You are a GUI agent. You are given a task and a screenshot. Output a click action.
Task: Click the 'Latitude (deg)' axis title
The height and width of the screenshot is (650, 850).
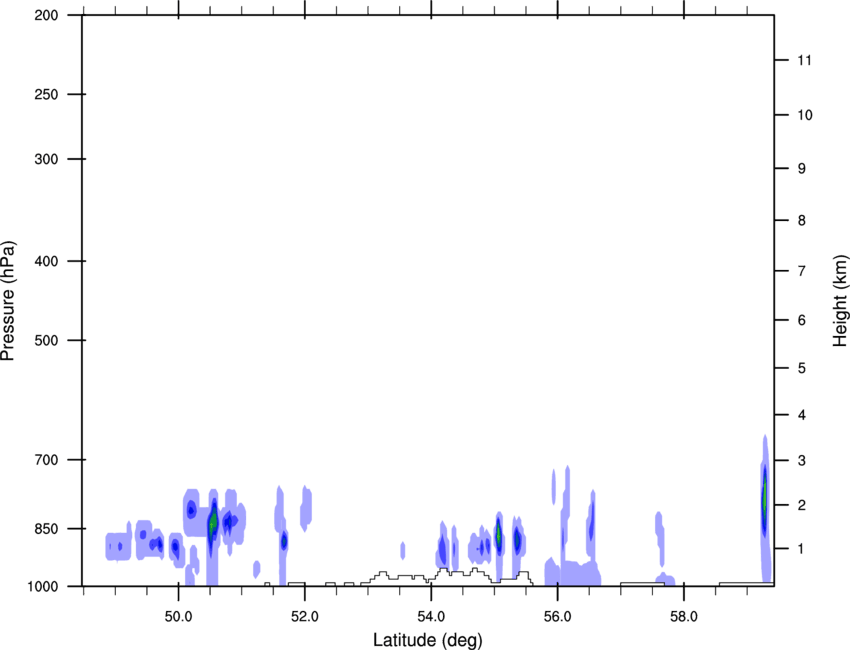click(427, 640)
